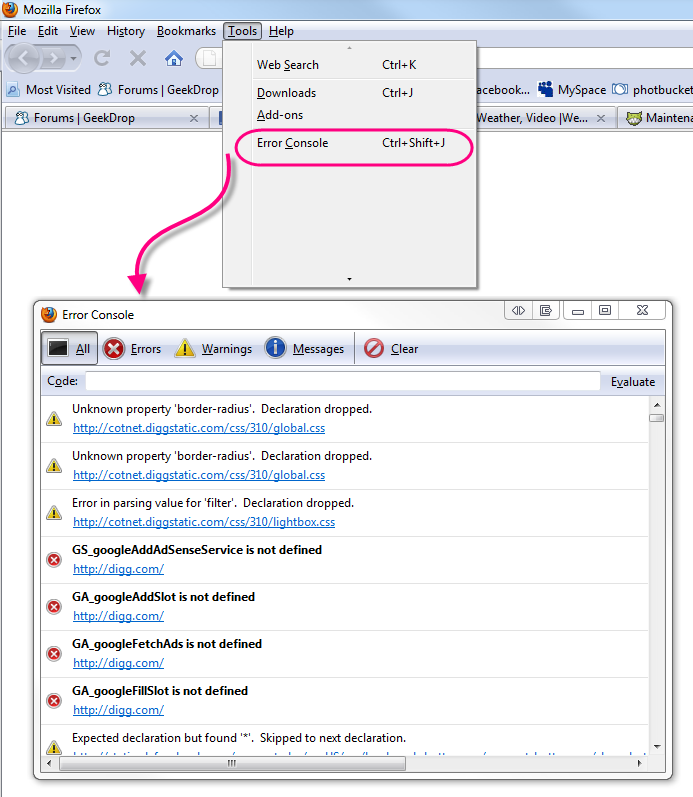Select the All filter in Error Console
The image size is (693, 797).
click(70, 349)
